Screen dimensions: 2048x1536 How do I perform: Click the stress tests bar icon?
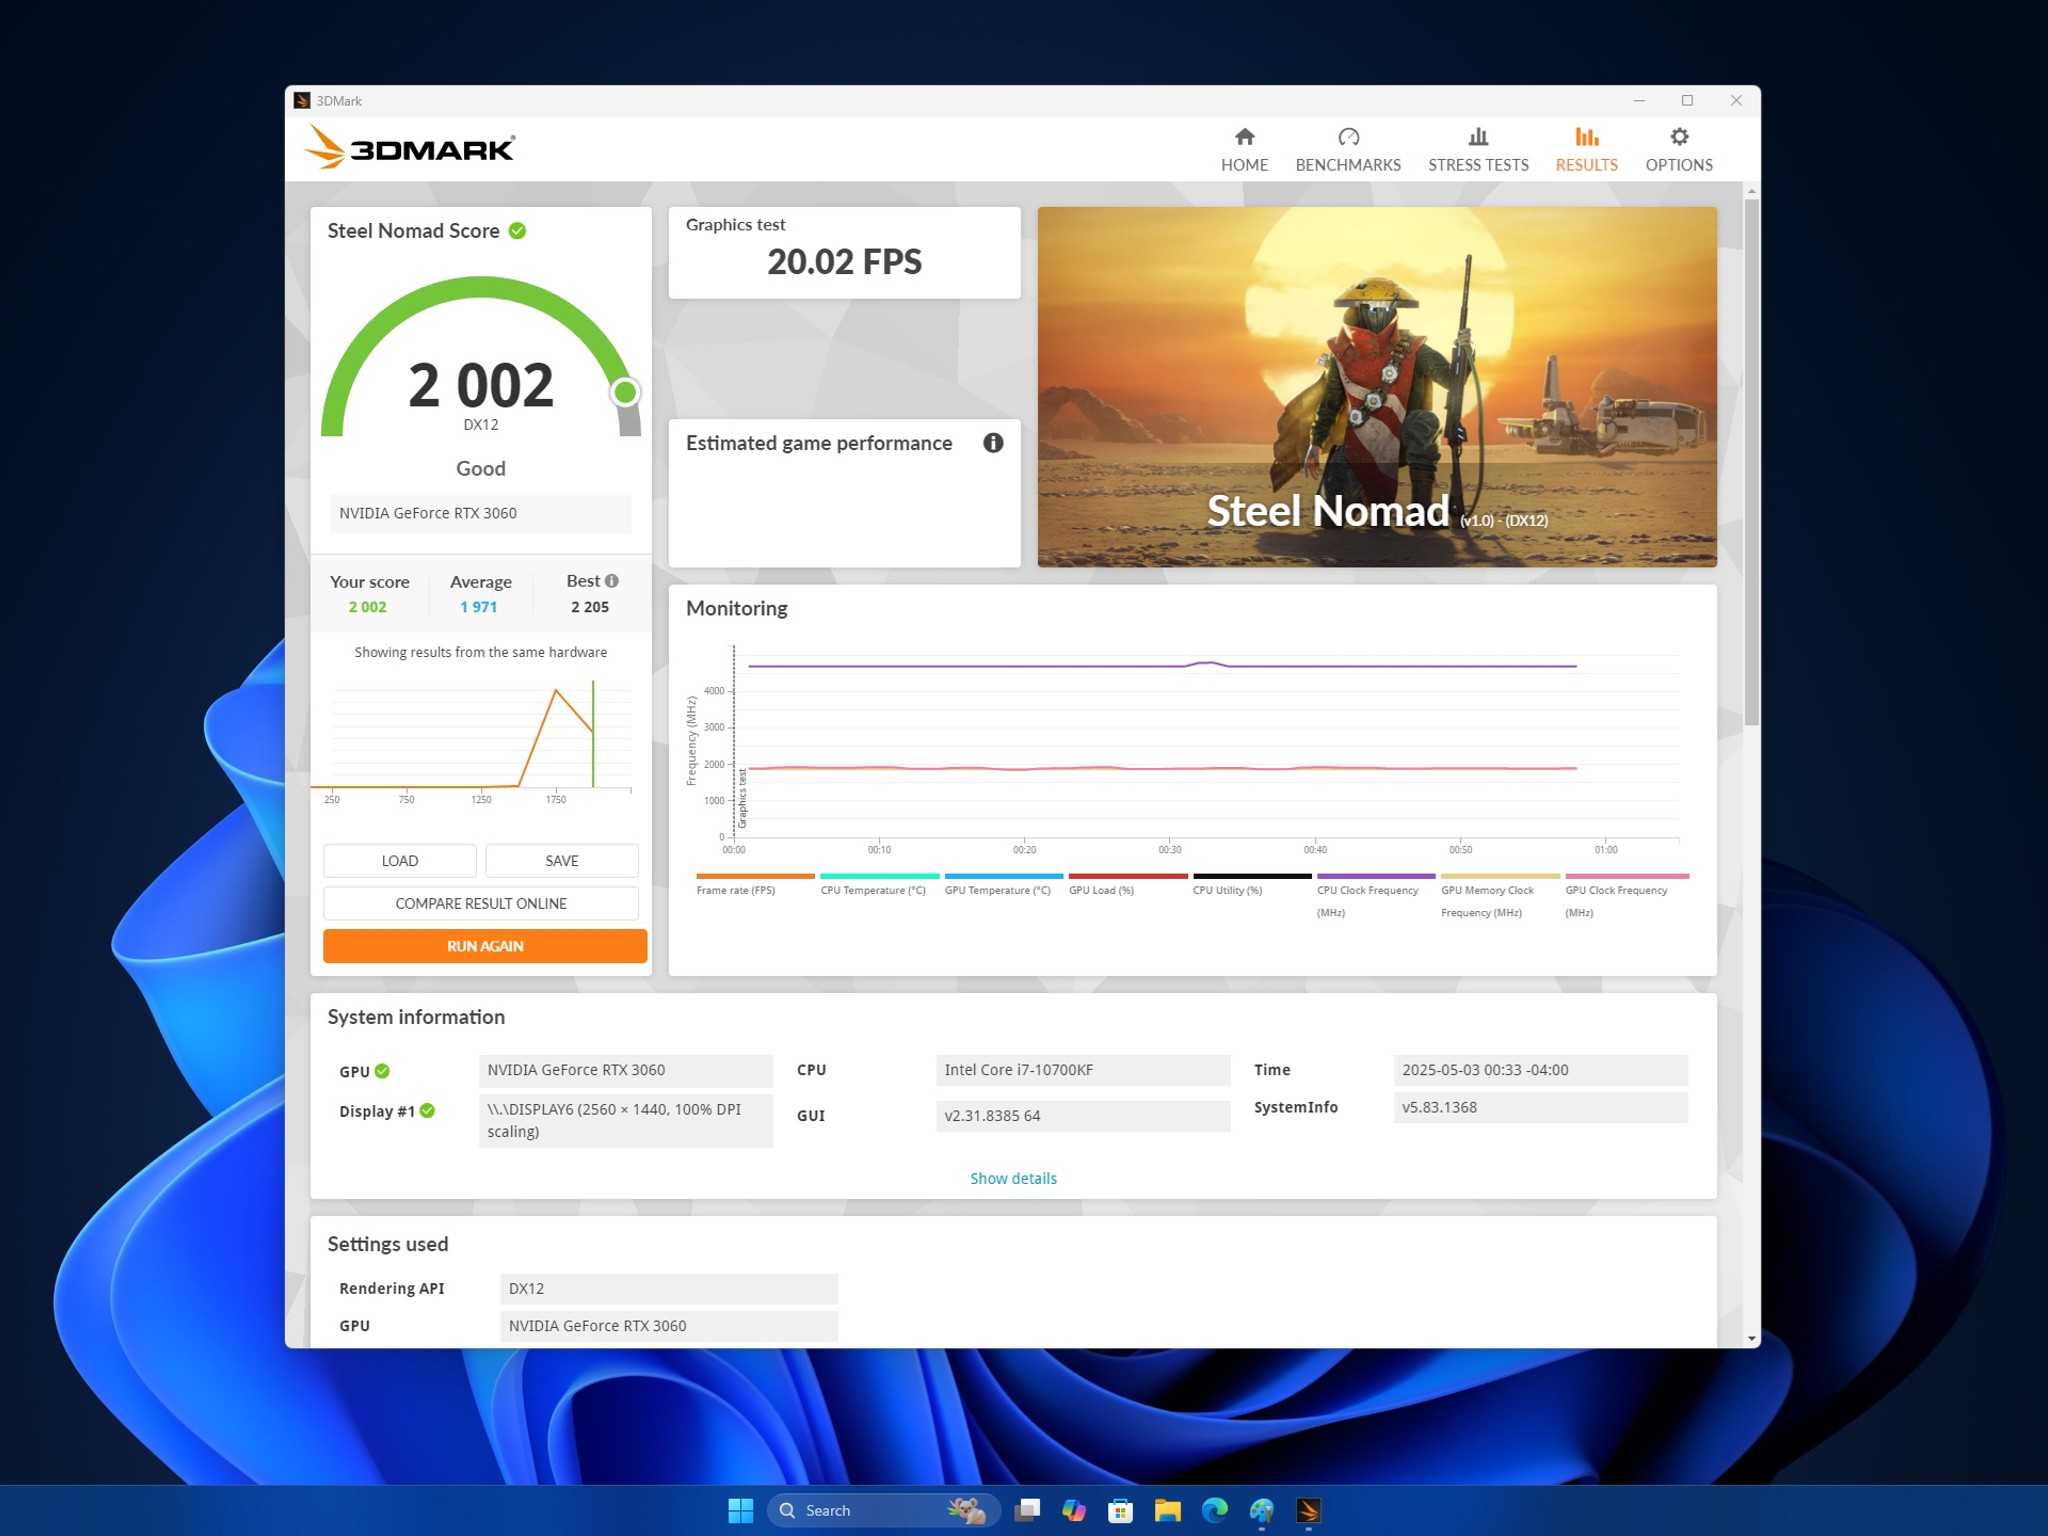(1478, 136)
